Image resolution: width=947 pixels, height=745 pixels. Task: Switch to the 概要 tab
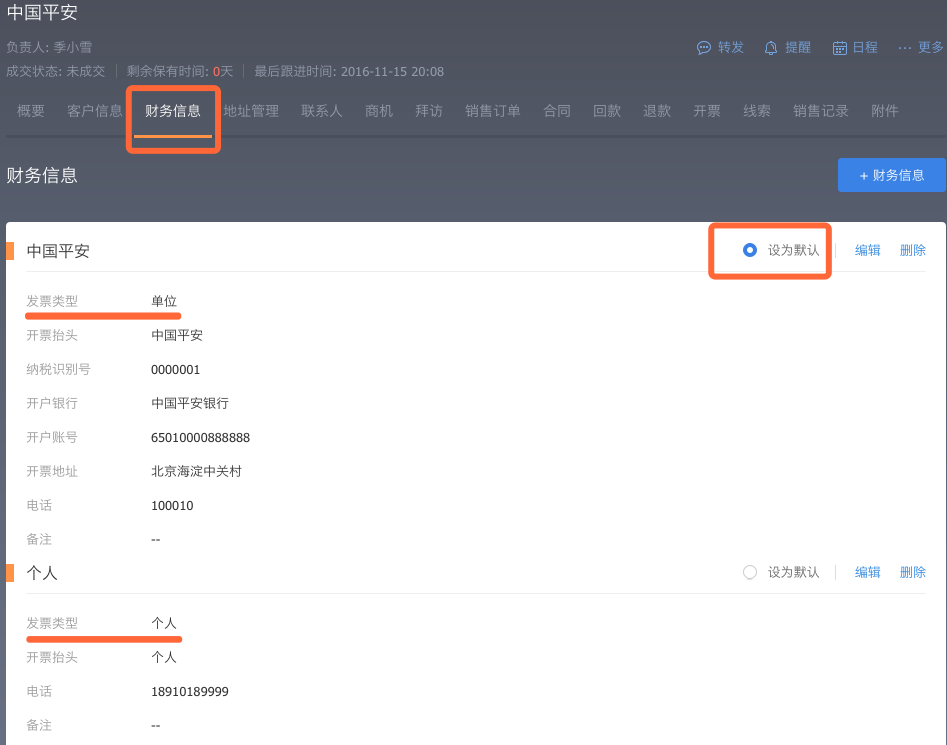pyautogui.click(x=31, y=111)
